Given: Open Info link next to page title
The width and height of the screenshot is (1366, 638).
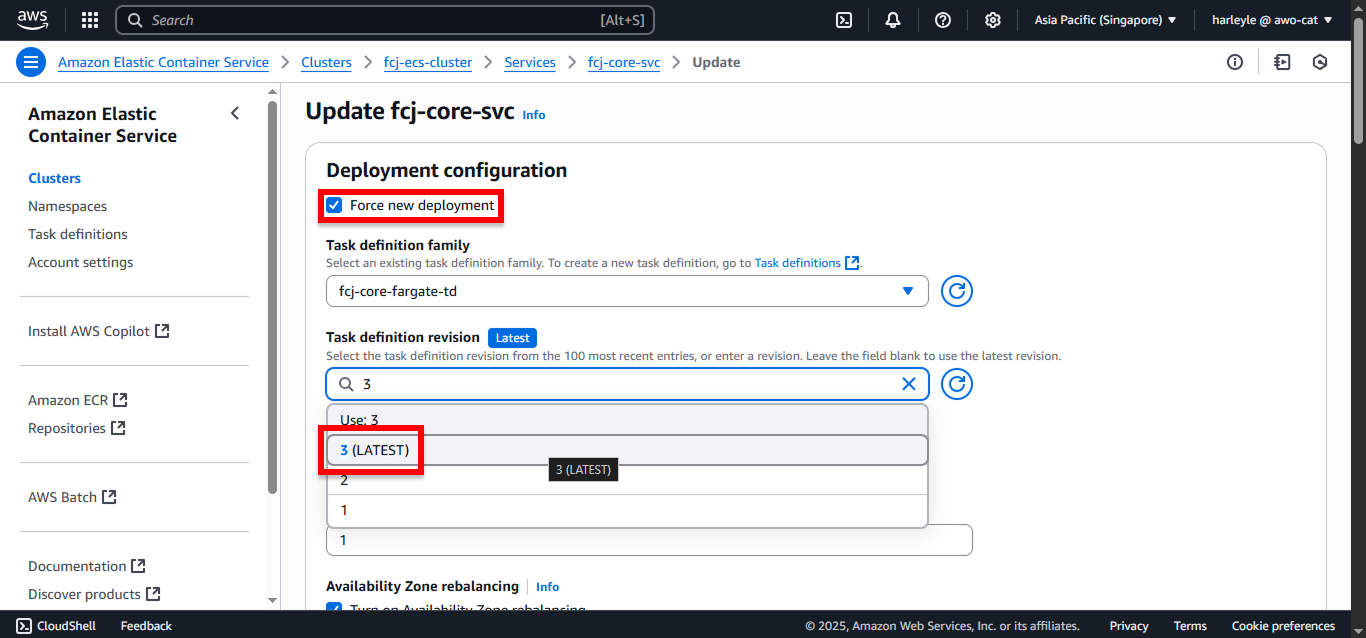Looking at the screenshot, I should 534,115.
